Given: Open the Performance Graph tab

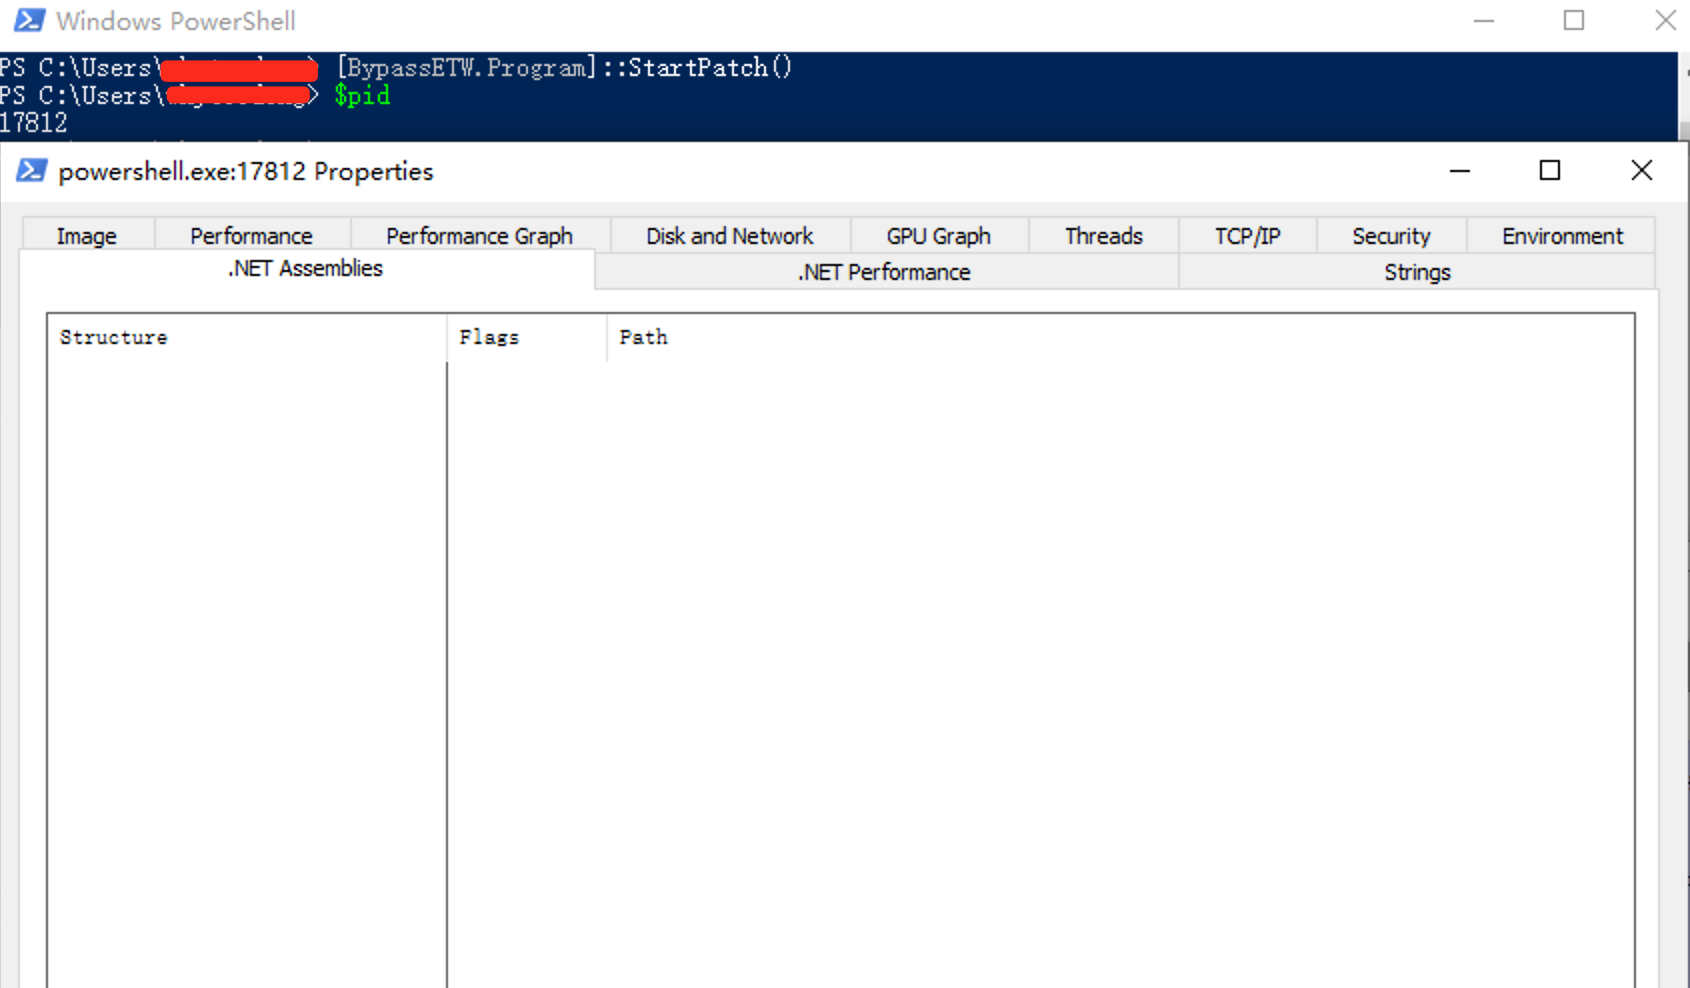Looking at the screenshot, I should click(x=479, y=236).
